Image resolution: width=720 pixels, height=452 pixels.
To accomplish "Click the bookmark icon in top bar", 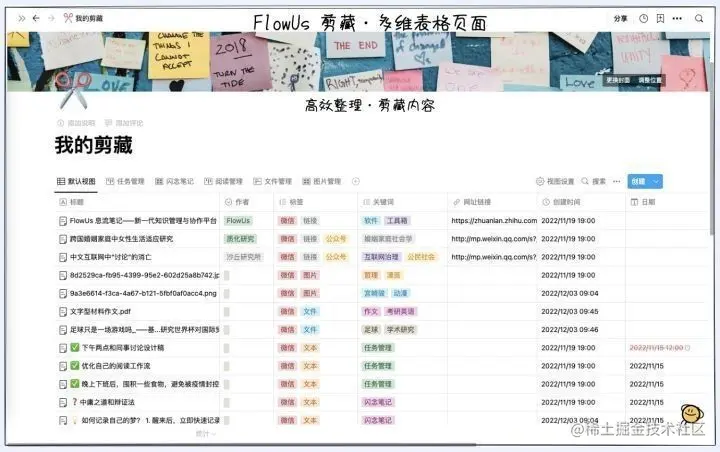I will tap(660, 18).
